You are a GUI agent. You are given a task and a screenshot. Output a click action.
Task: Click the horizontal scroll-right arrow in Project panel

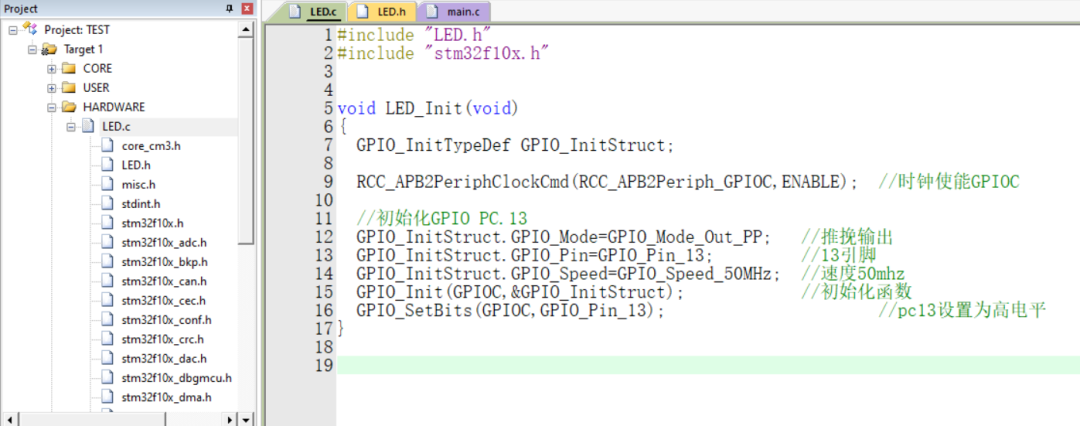tap(231, 419)
